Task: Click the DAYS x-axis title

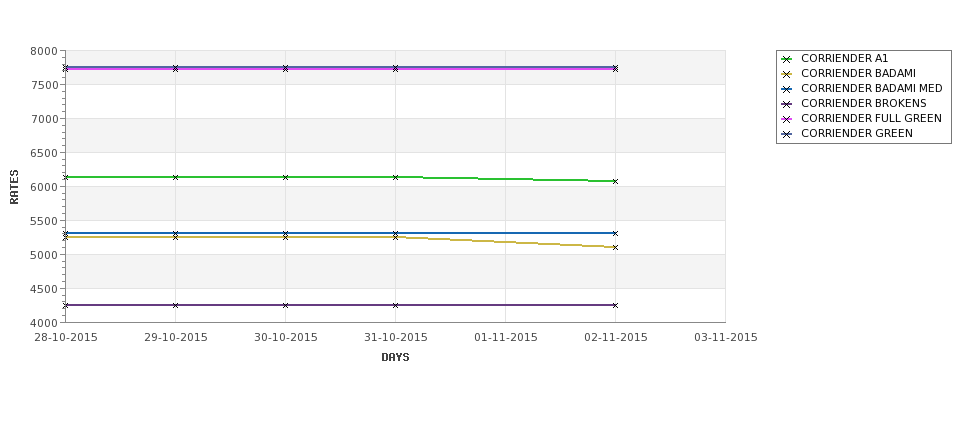Action: tap(395, 358)
